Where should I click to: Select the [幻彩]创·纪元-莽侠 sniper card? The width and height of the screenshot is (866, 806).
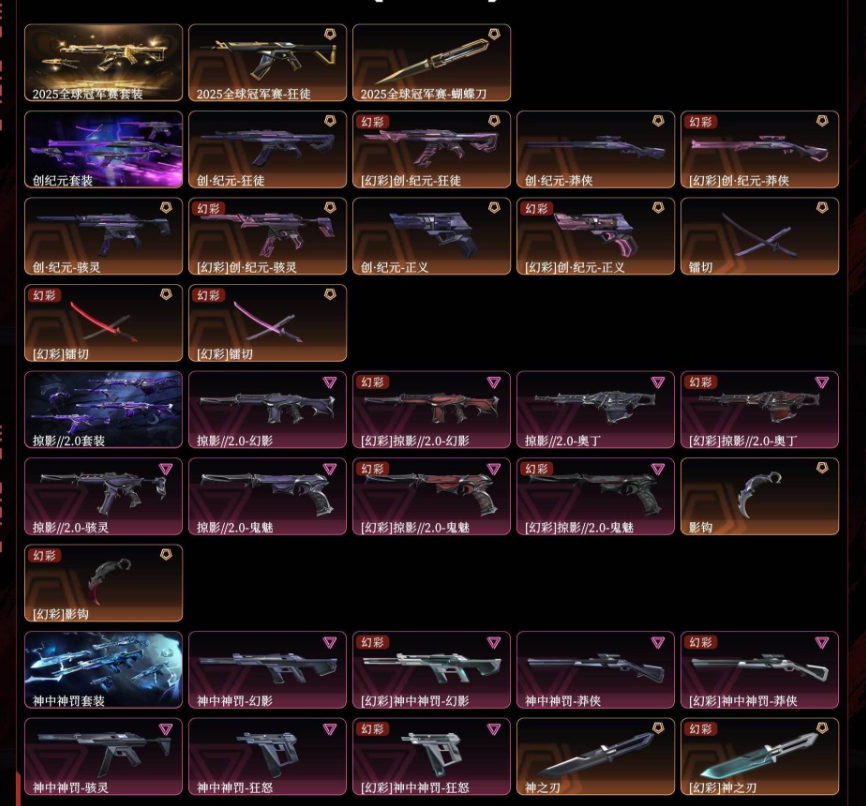pyautogui.click(x=759, y=149)
